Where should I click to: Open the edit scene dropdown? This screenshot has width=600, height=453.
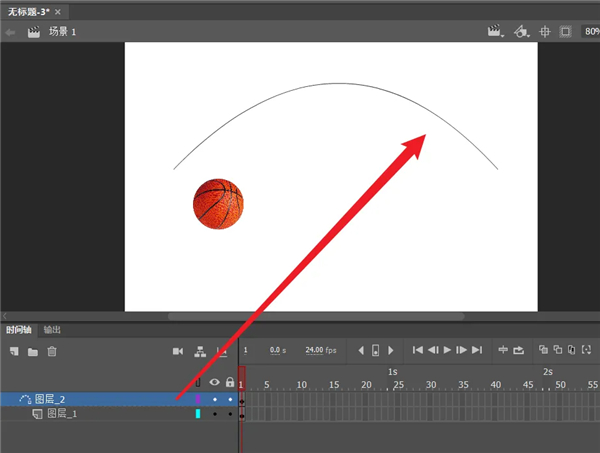(x=494, y=32)
